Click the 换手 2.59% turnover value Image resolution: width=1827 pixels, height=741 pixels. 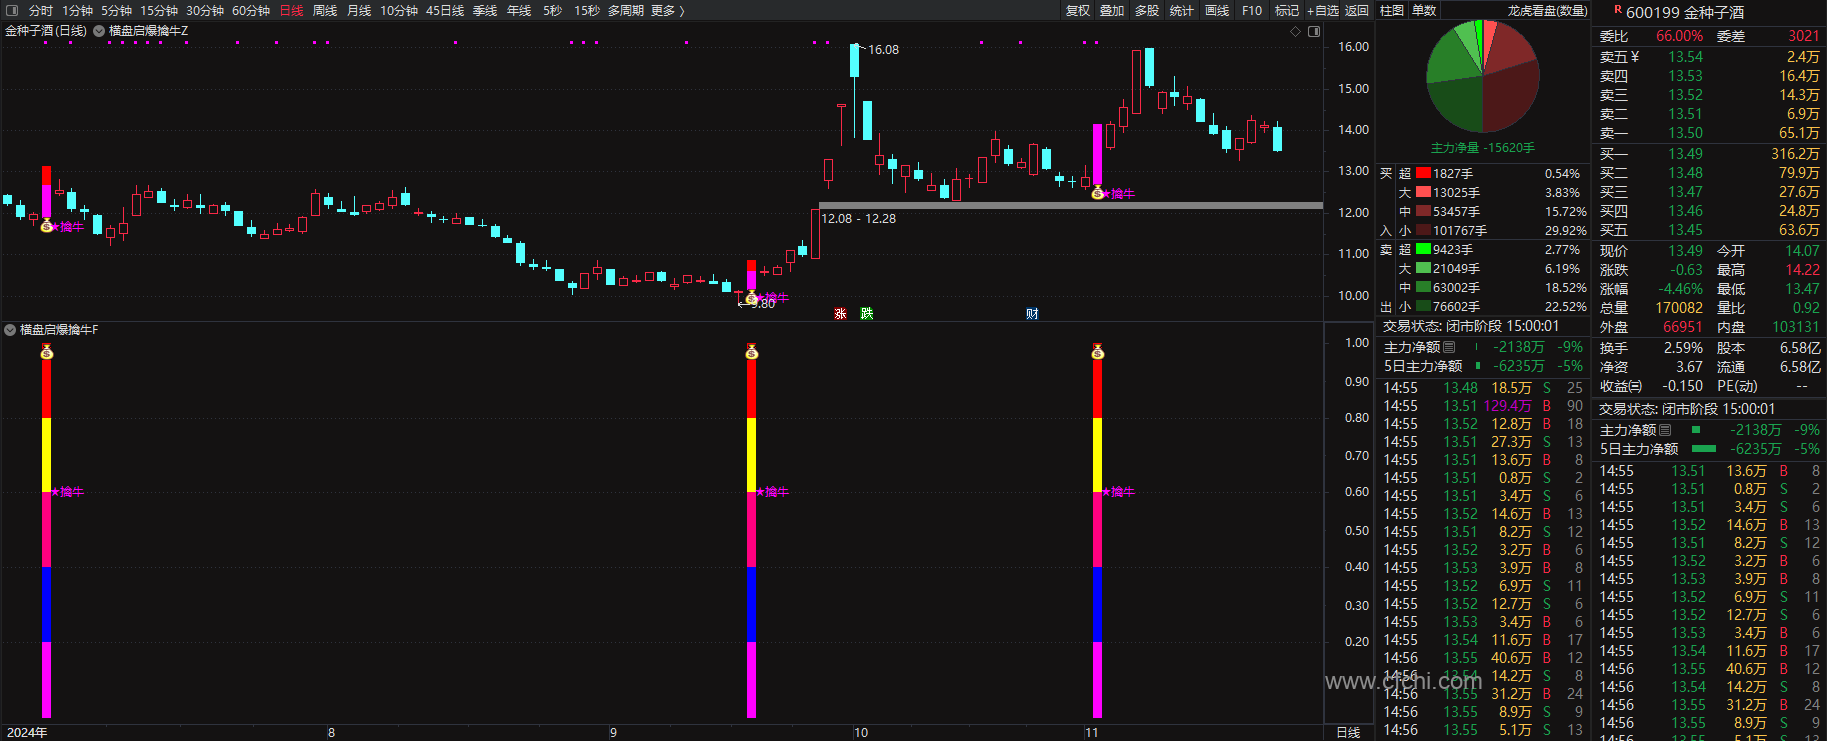click(1683, 348)
